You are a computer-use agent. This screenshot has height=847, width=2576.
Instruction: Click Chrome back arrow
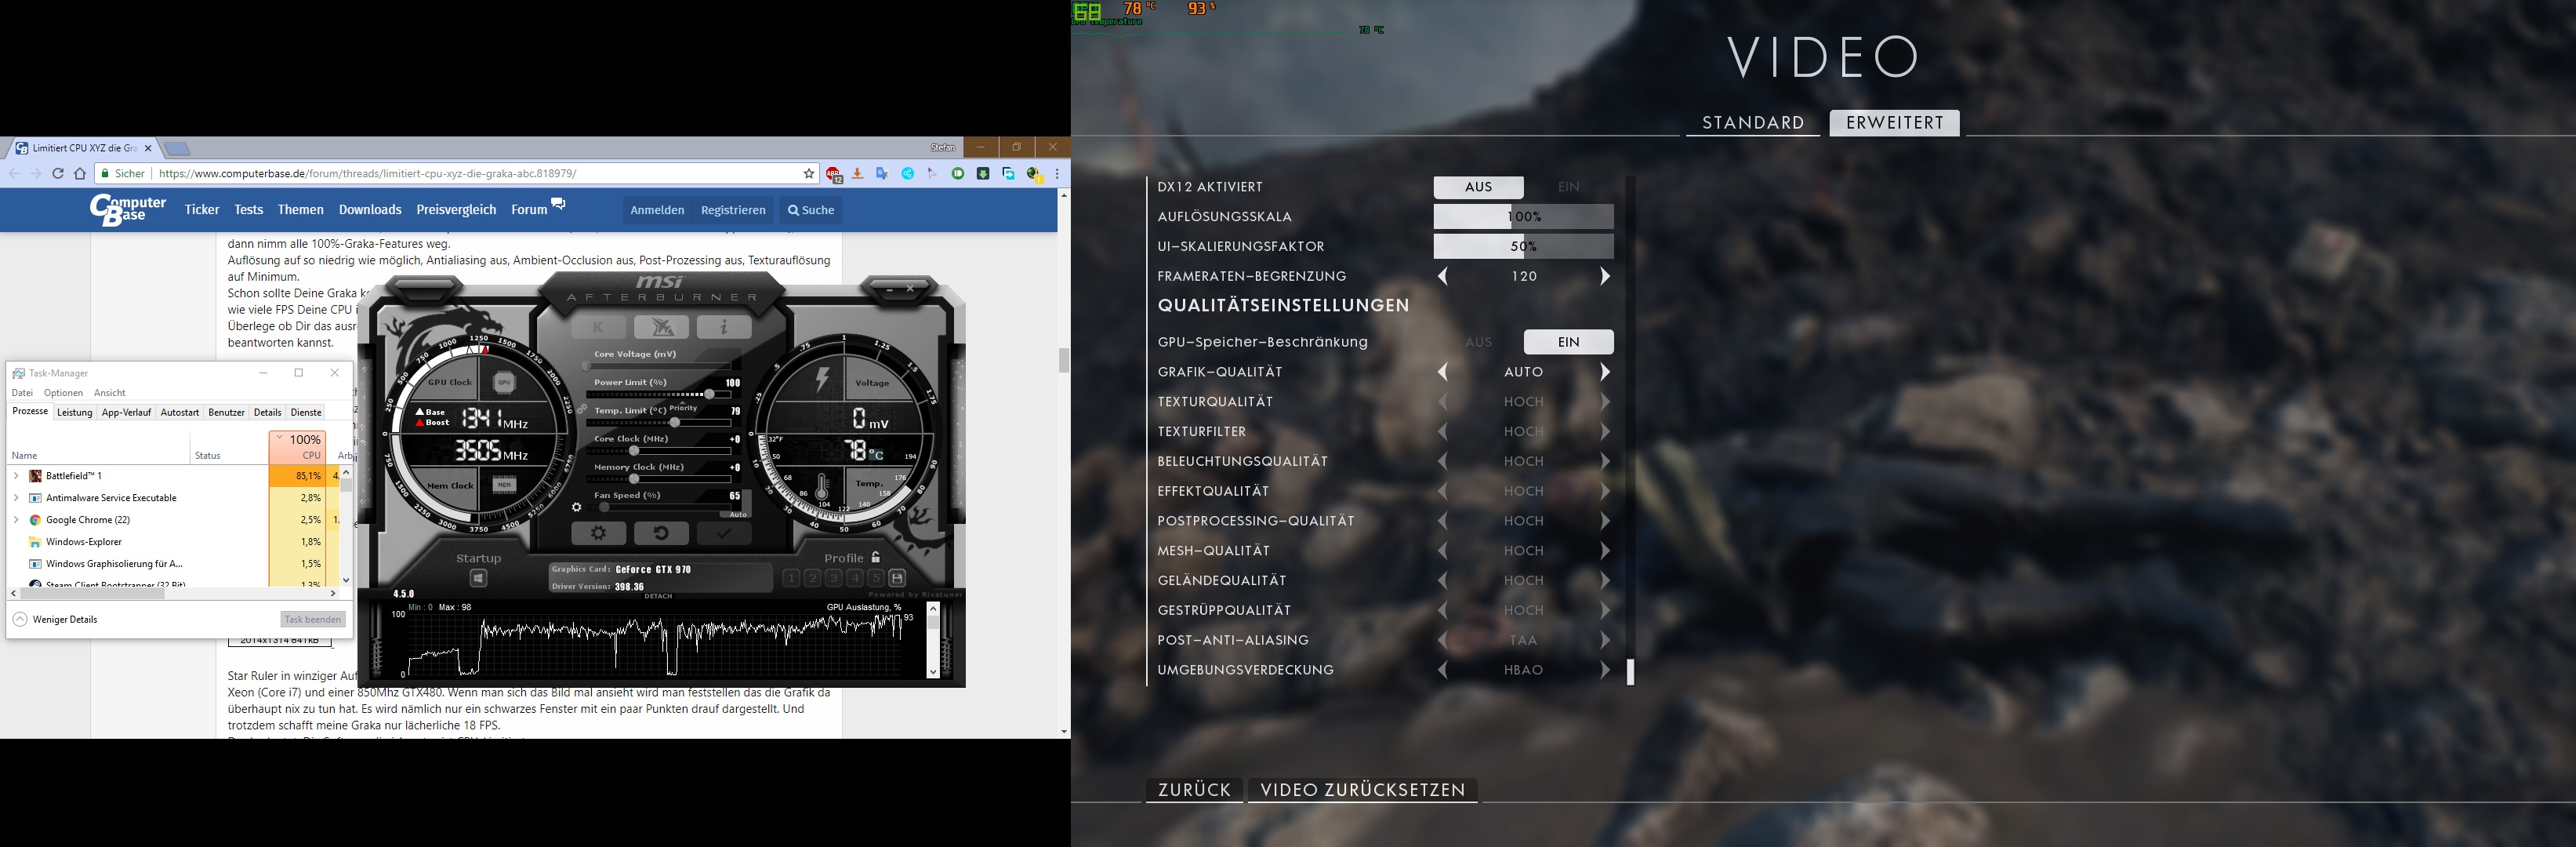tap(14, 174)
